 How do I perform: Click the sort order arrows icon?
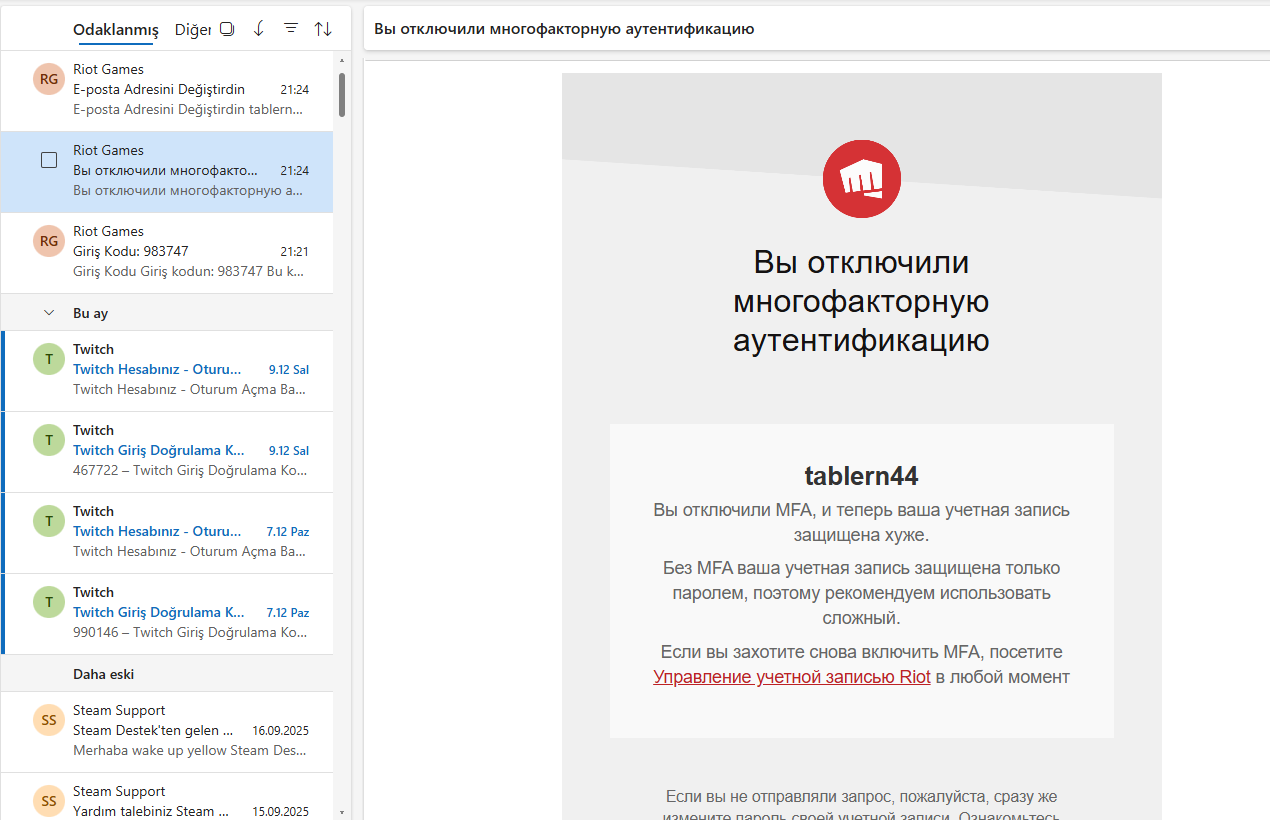(323, 29)
